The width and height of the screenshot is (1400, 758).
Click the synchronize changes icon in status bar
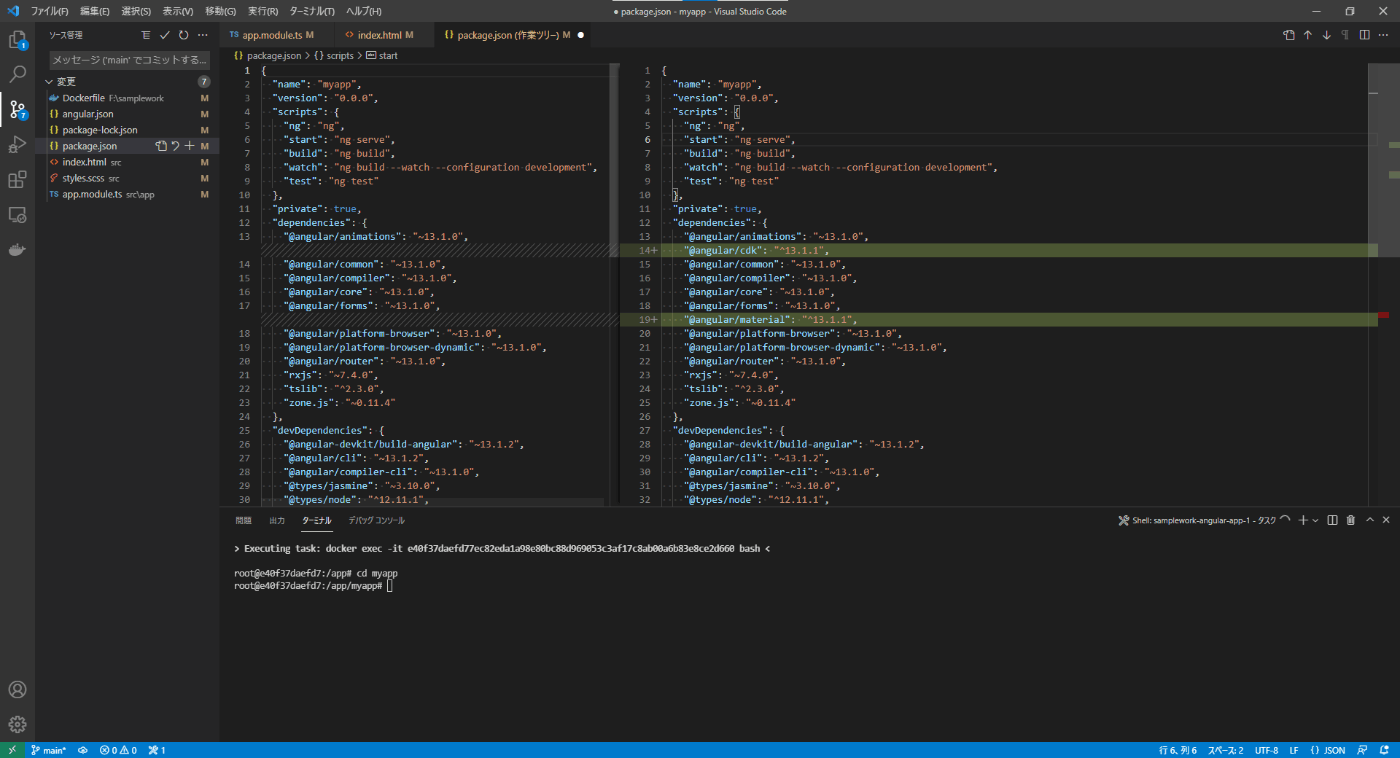83,750
